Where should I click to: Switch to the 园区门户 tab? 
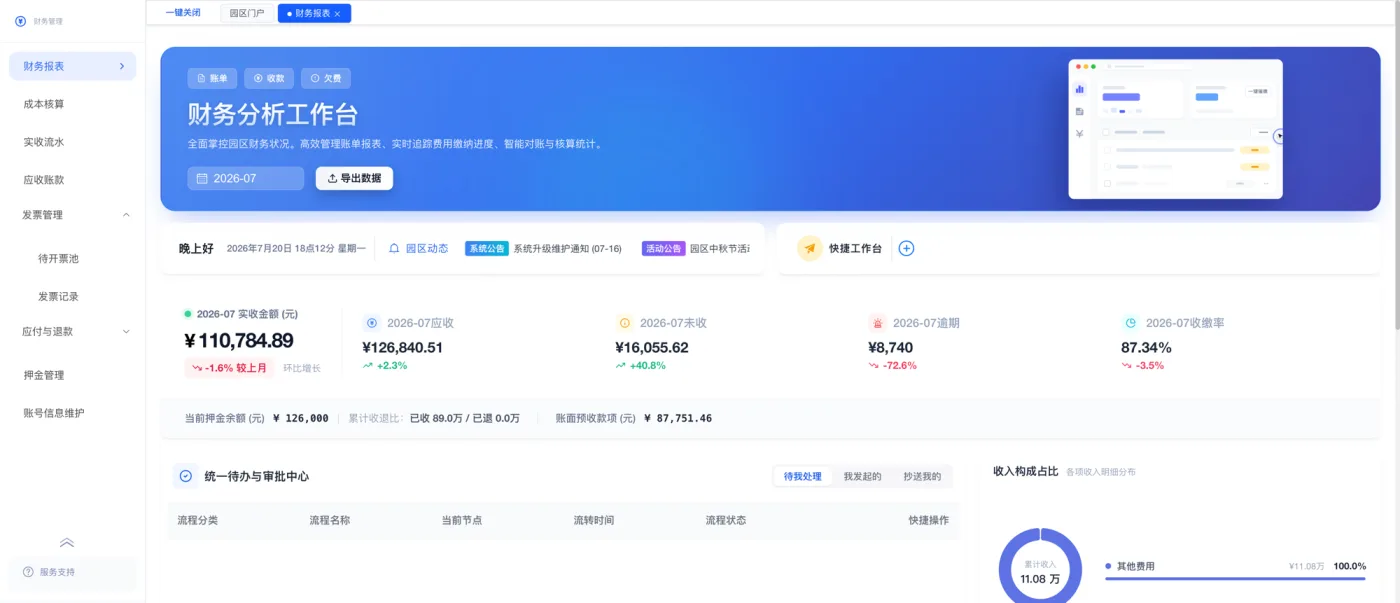click(247, 13)
